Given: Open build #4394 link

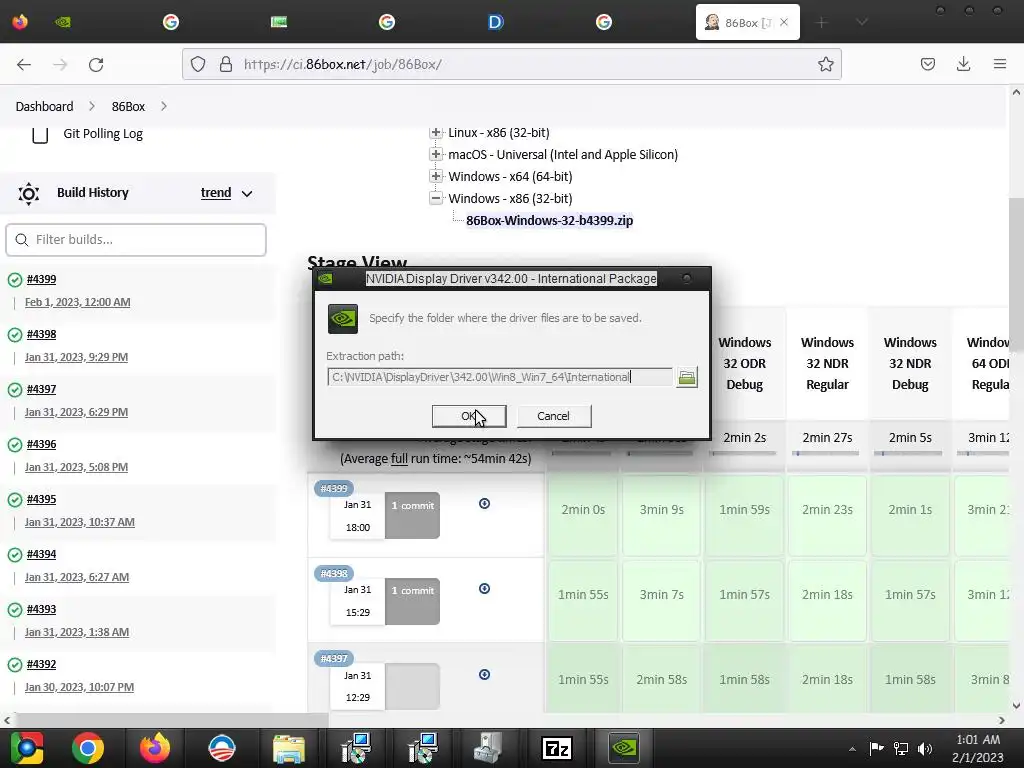Looking at the screenshot, I should [x=41, y=554].
